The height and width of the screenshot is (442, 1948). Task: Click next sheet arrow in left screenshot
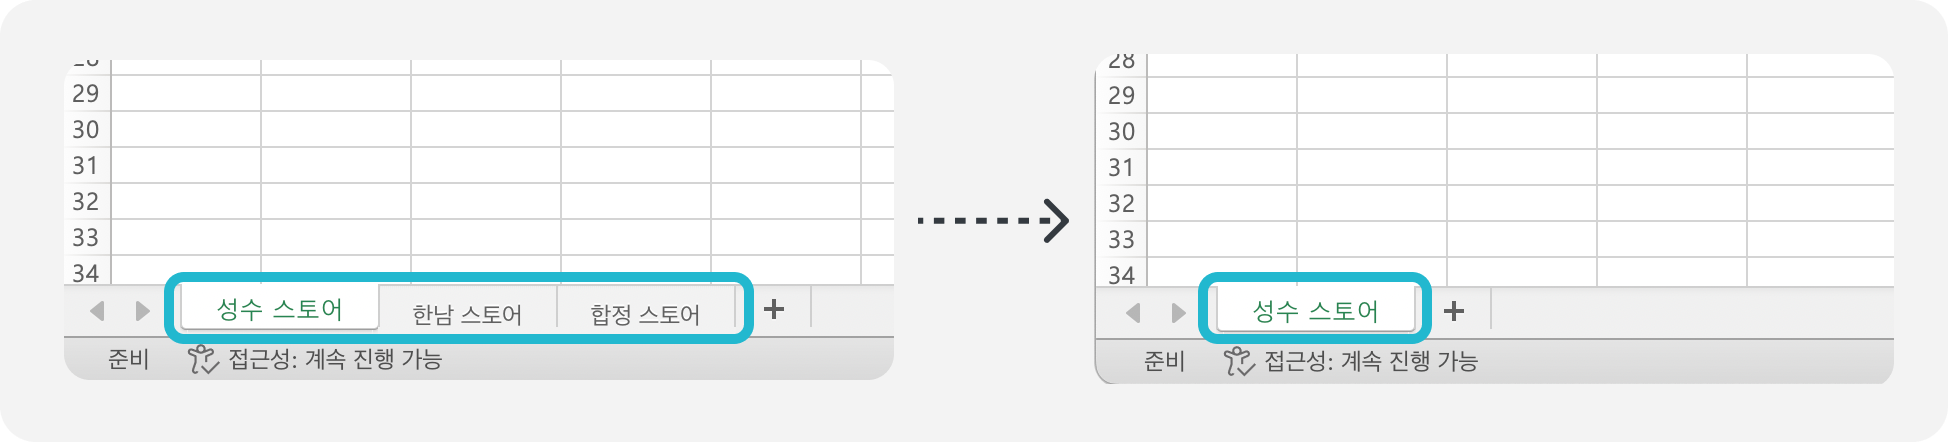142,311
